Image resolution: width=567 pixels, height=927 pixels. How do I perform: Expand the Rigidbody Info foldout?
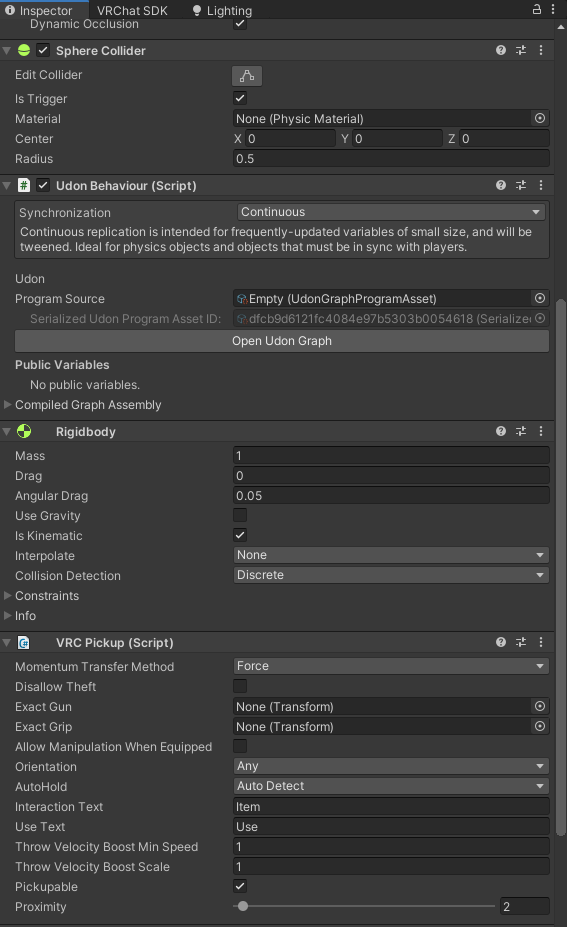click(x=8, y=615)
